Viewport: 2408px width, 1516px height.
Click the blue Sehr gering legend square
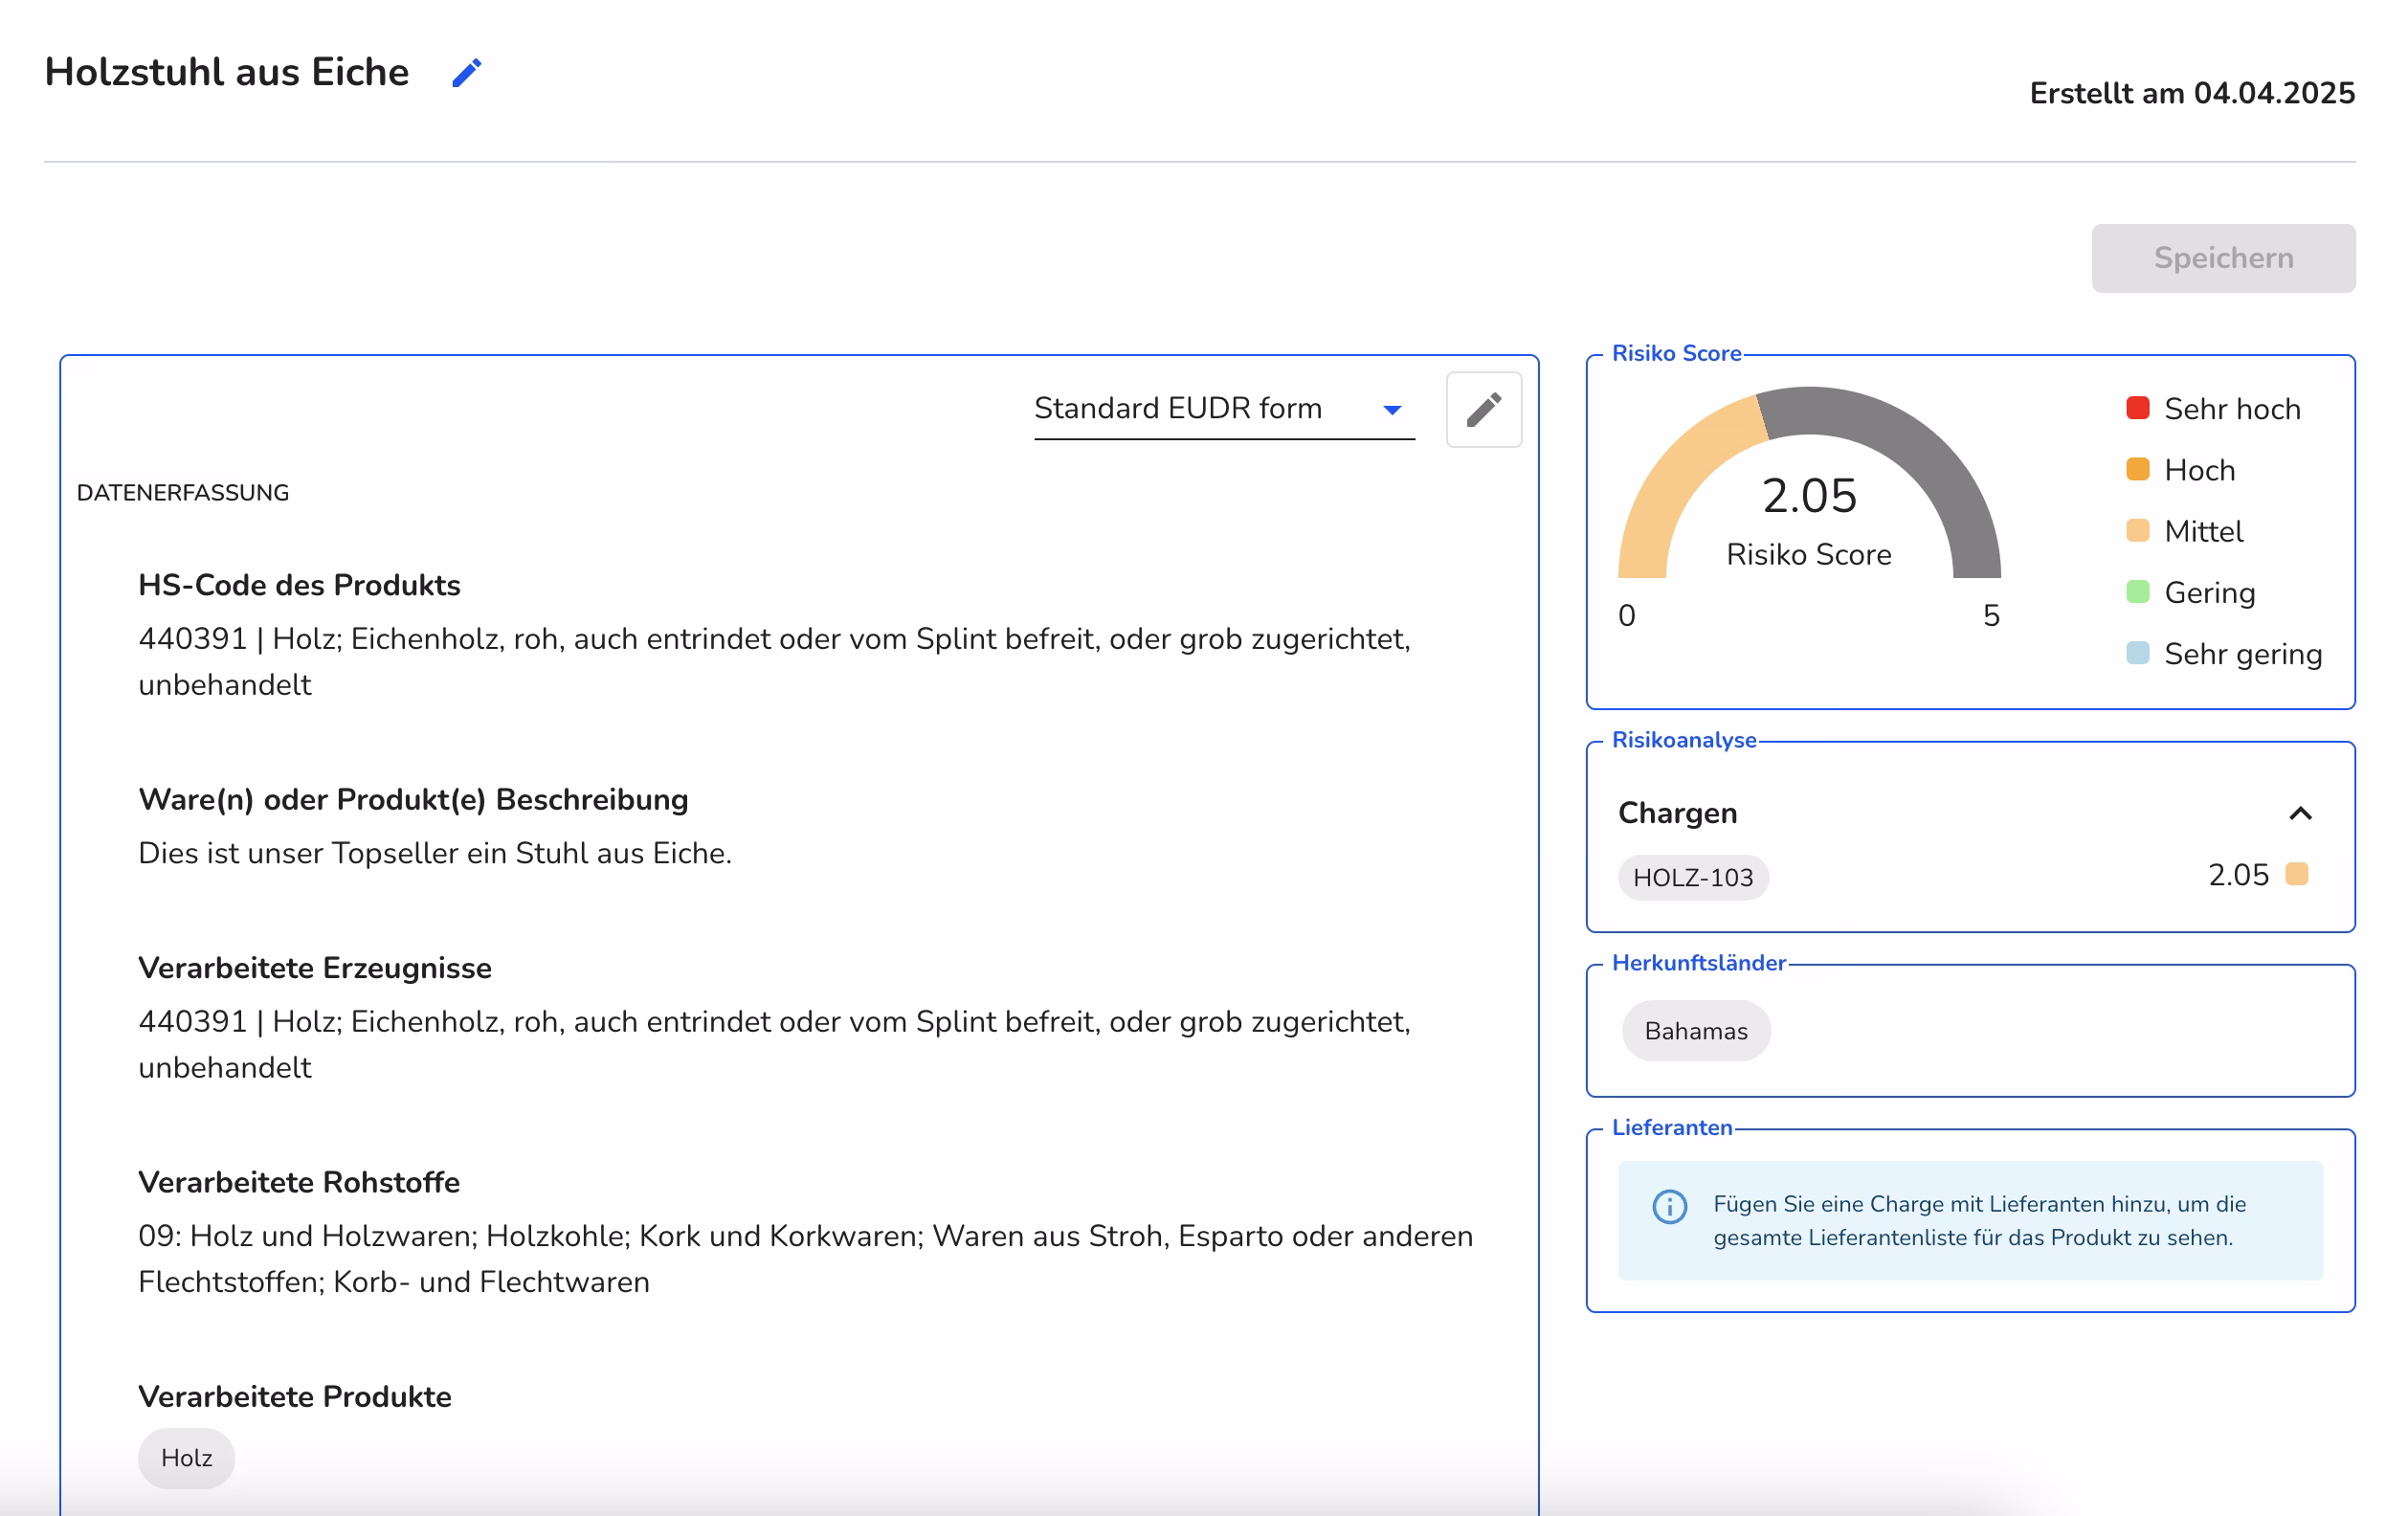pyautogui.click(x=2139, y=653)
